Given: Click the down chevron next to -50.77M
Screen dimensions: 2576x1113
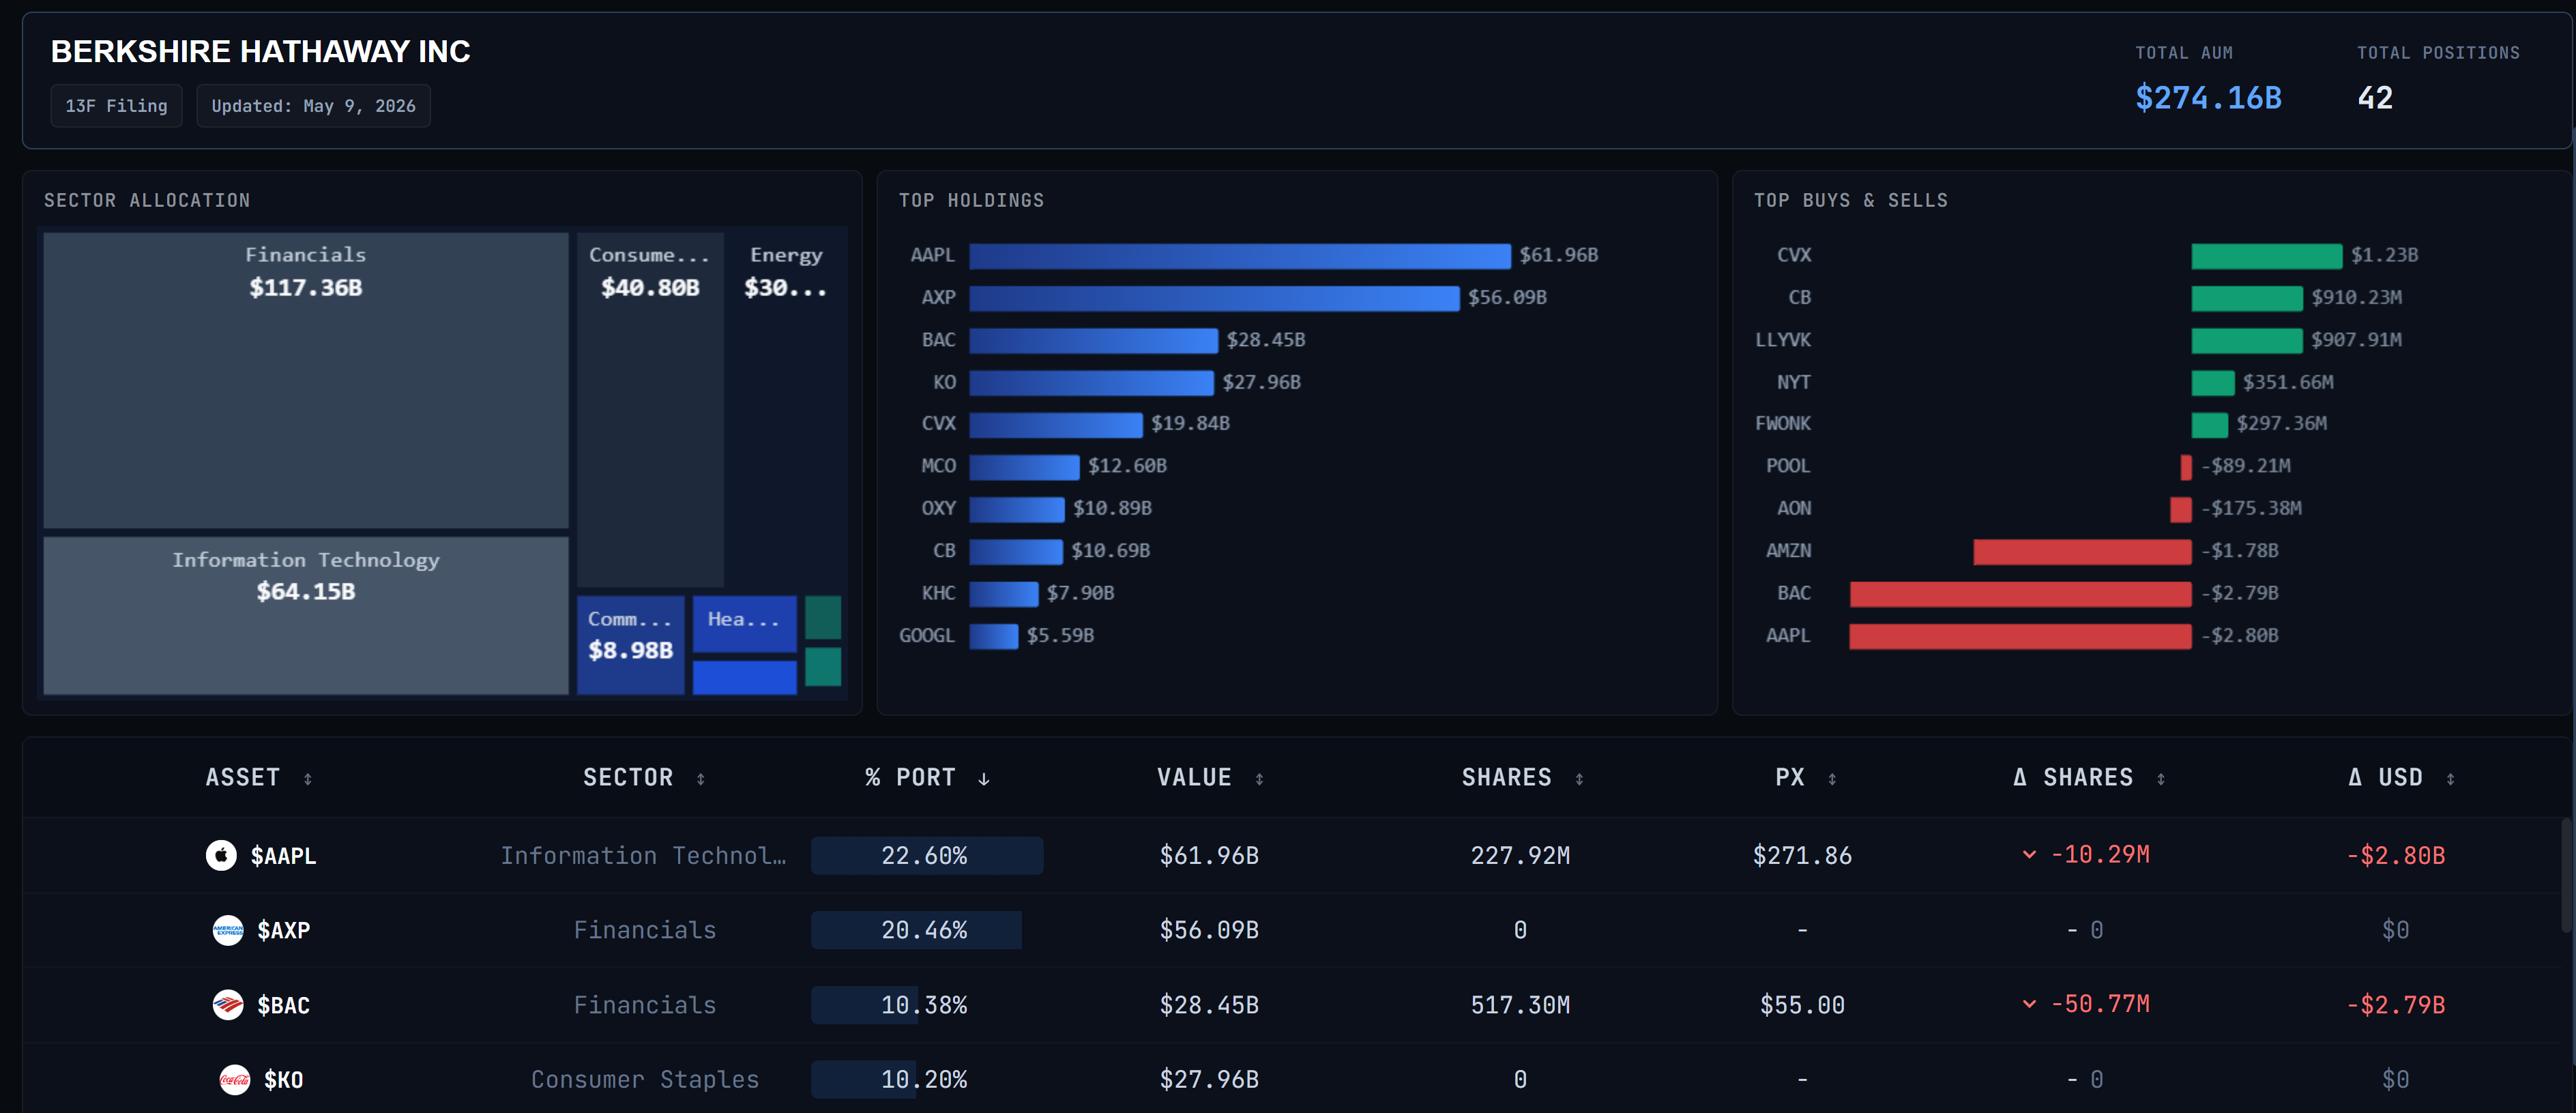Looking at the screenshot, I should coord(2029,1003).
